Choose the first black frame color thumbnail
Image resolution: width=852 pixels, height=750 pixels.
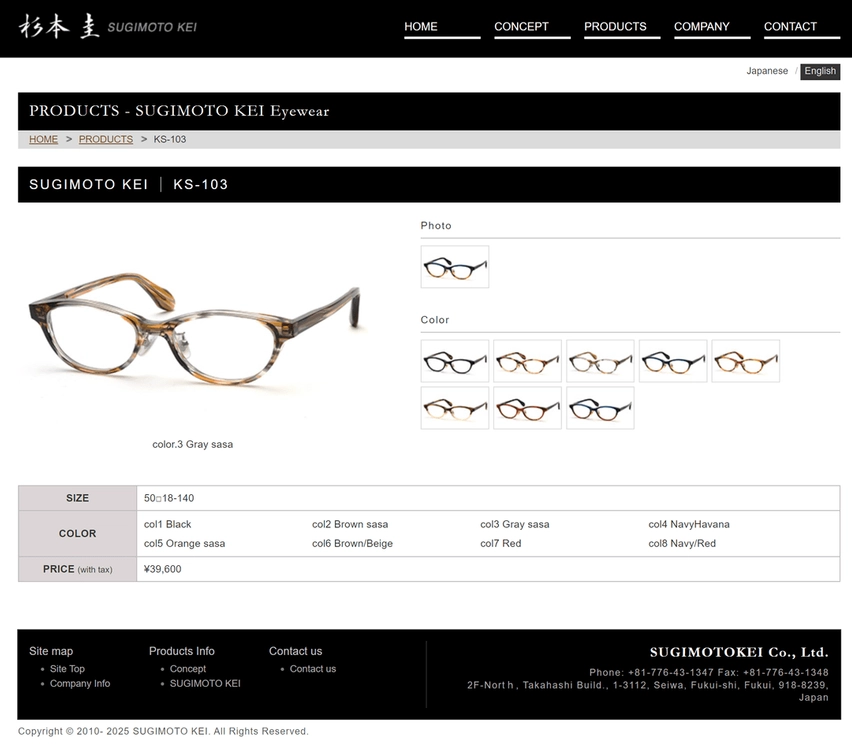click(455, 361)
